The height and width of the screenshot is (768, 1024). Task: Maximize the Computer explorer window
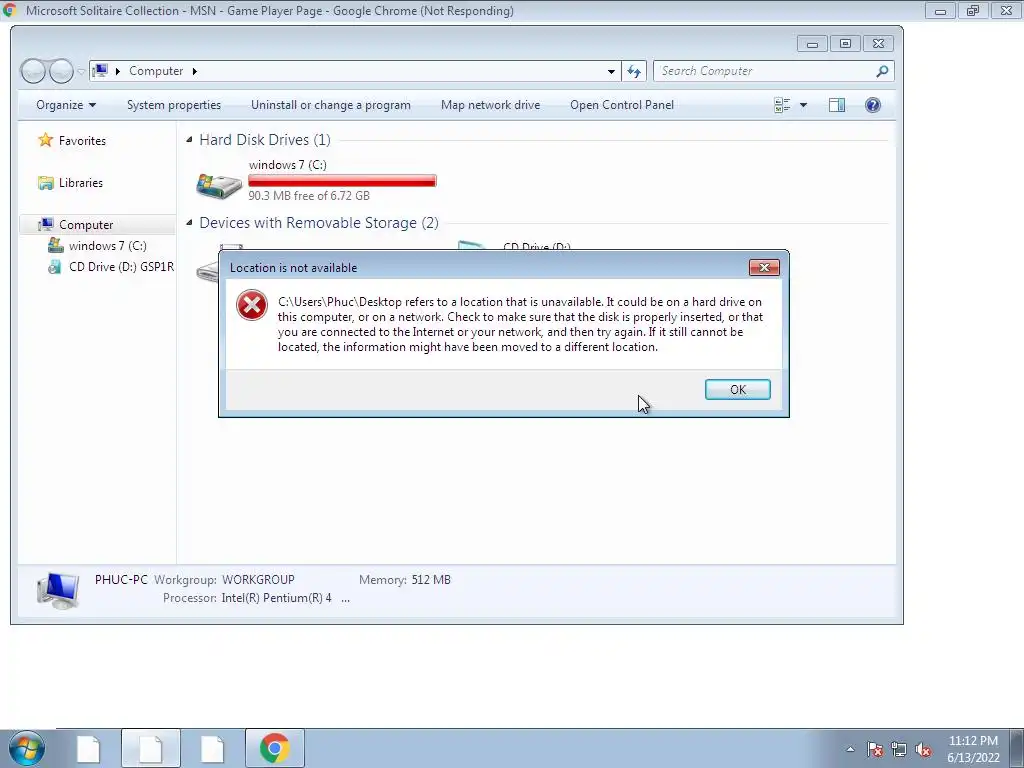pyautogui.click(x=845, y=44)
